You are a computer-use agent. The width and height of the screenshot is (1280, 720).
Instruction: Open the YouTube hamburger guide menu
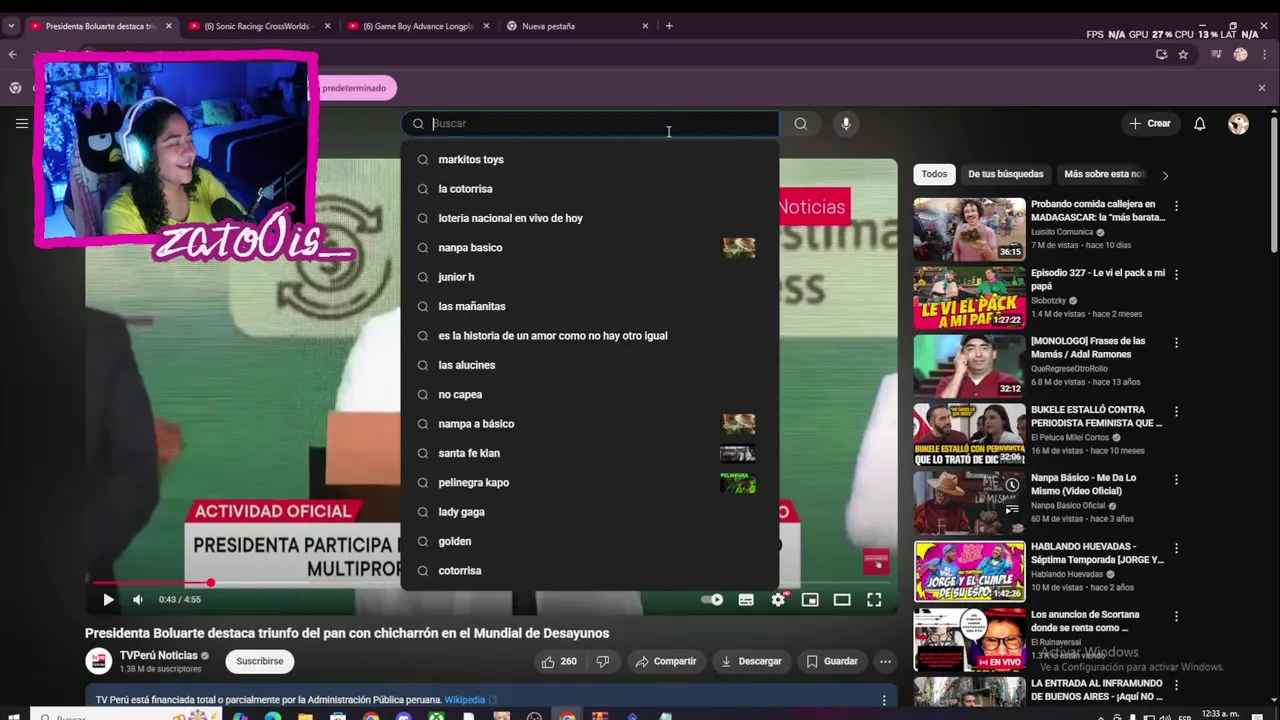[21, 123]
